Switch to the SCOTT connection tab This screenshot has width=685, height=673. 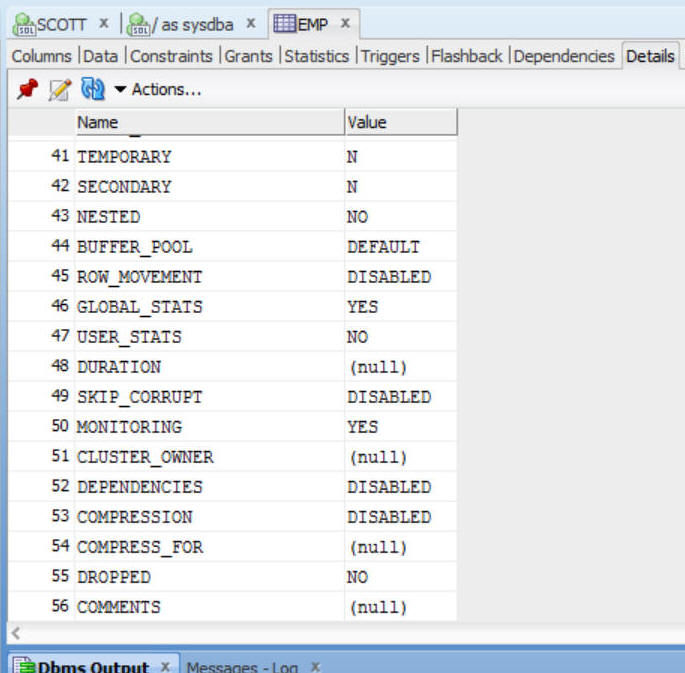58,23
